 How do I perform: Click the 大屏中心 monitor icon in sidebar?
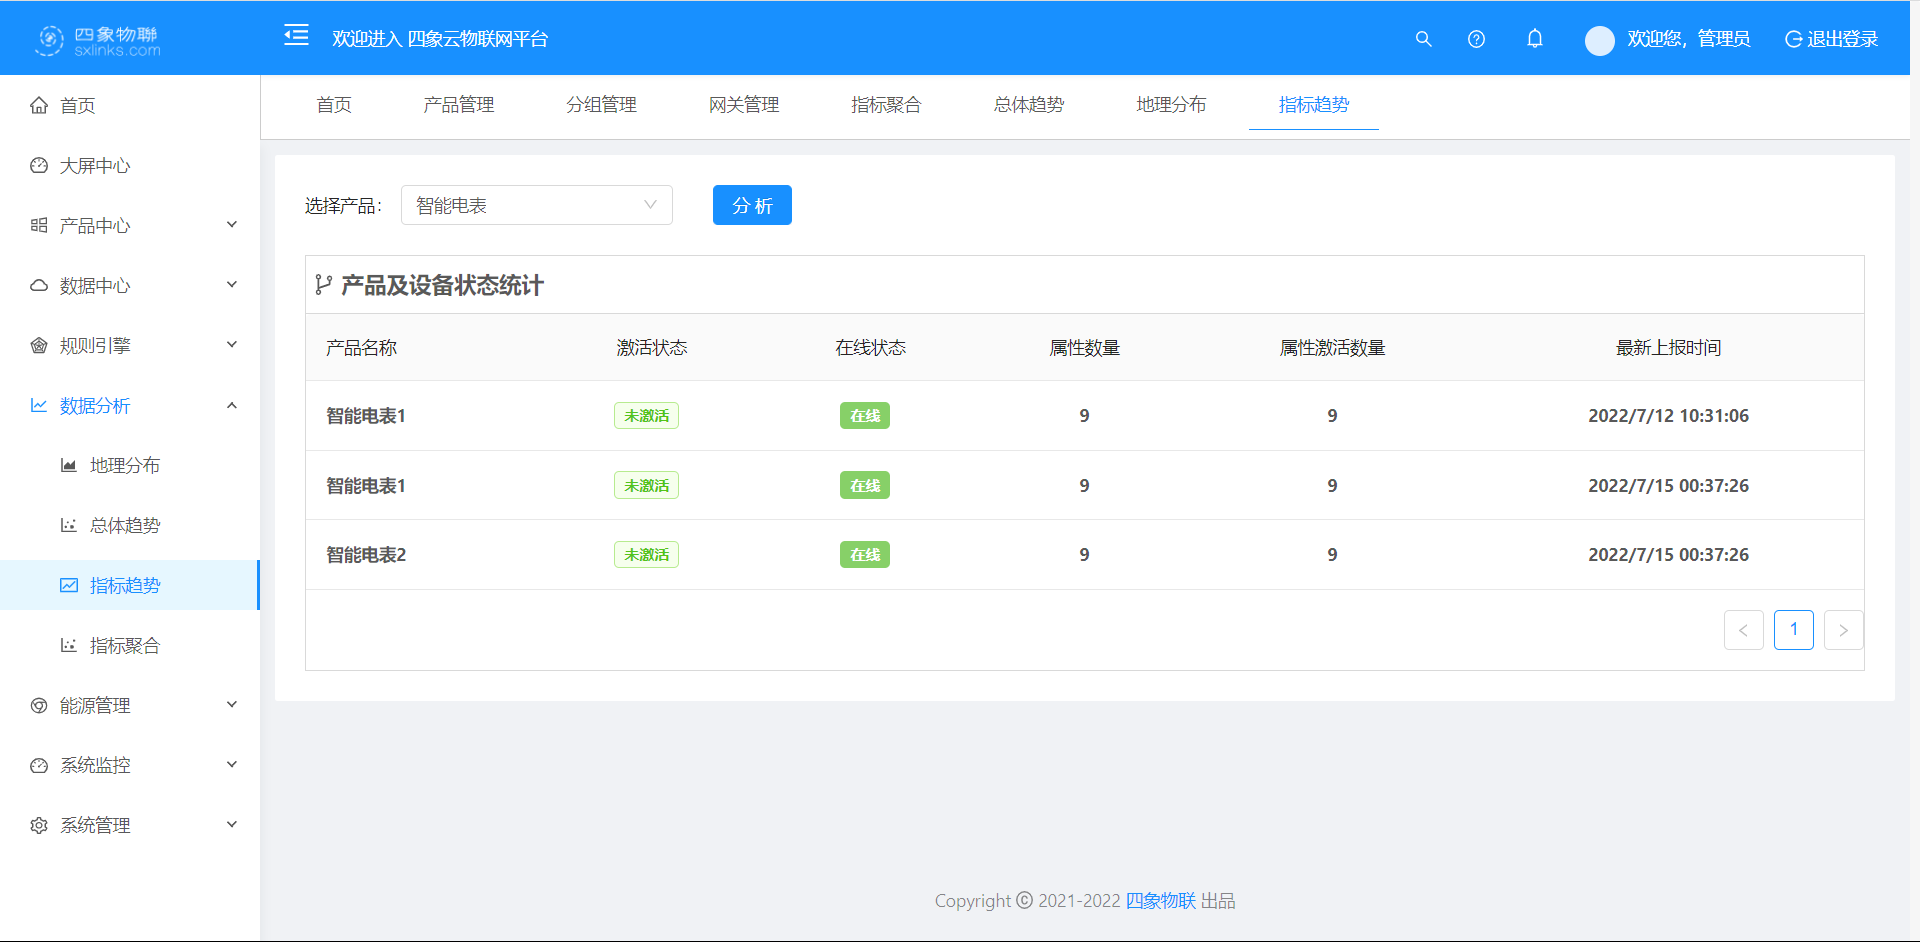click(38, 165)
